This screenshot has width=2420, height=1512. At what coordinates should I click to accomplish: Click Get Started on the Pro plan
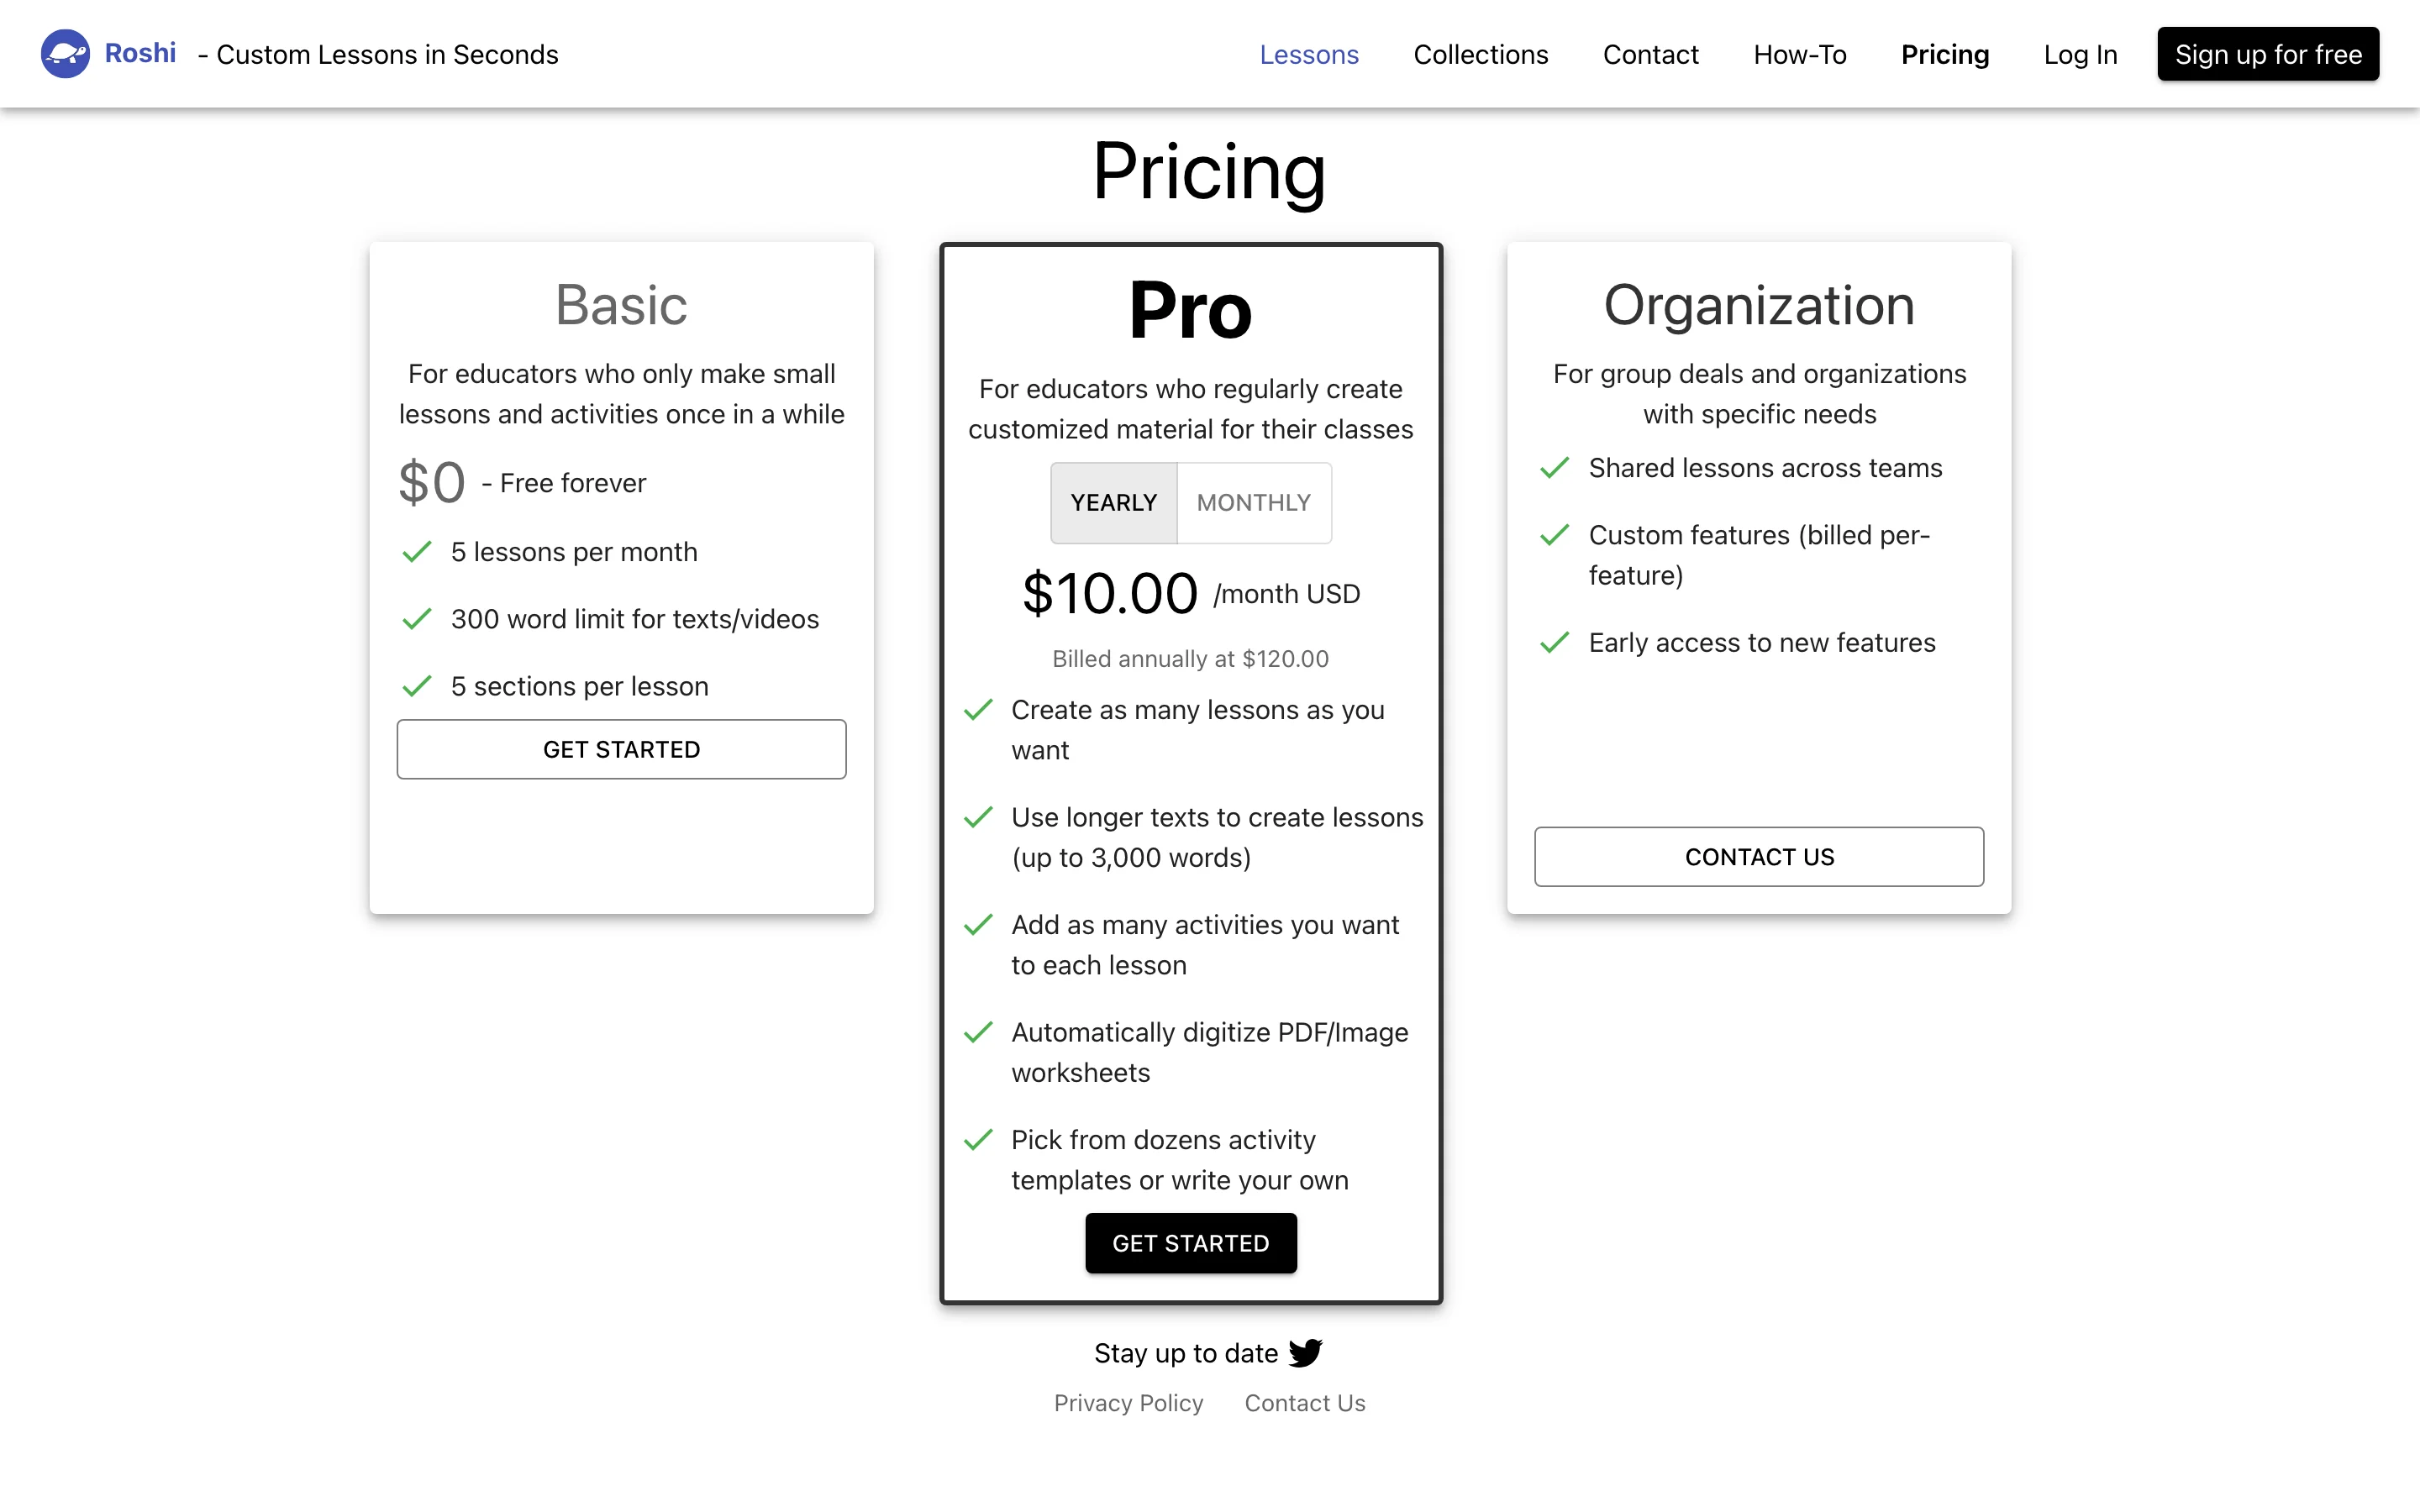1191,1243
